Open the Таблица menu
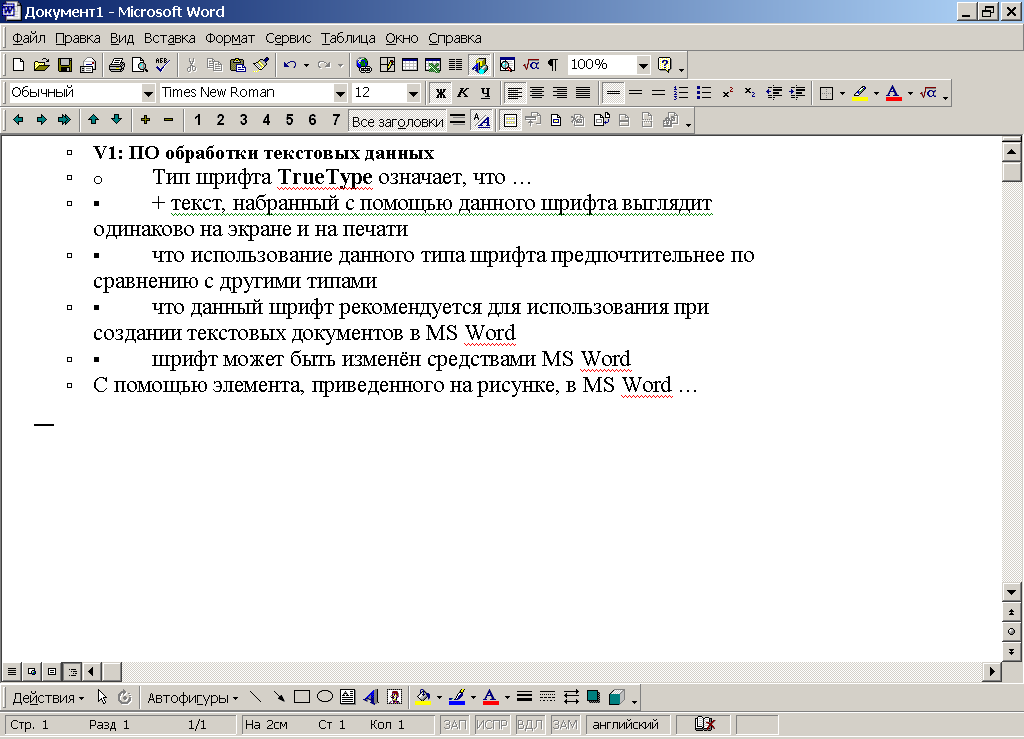Viewport: 1024px width, 739px height. pyautogui.click(x=348, y=39)
